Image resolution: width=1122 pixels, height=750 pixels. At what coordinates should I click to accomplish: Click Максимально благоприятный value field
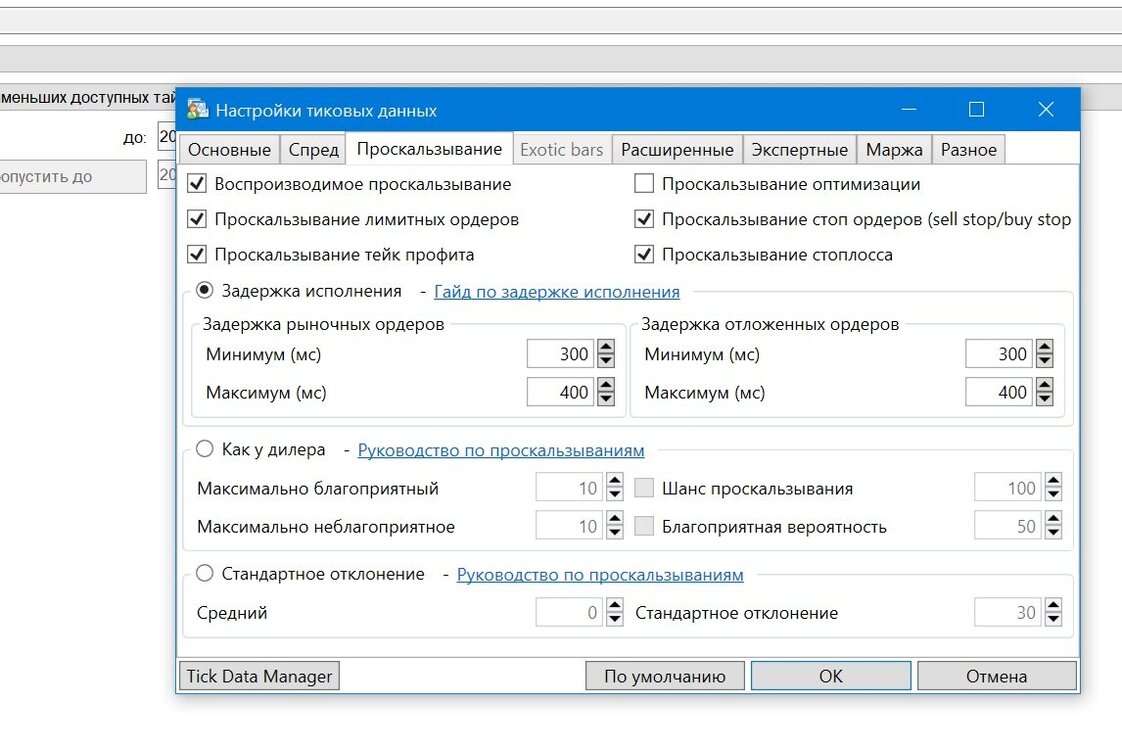(569, 488)
